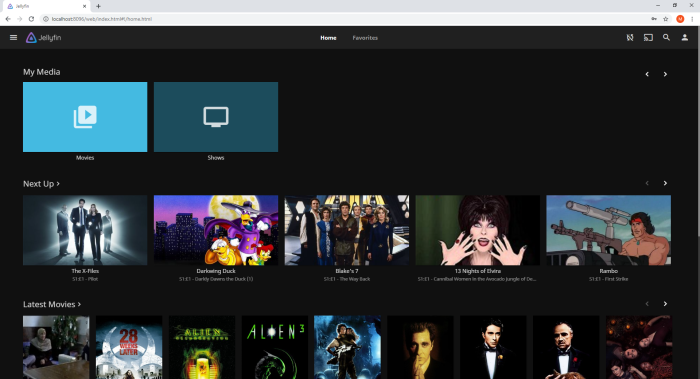
Task: Show next Latest Movies with right arrow
Action: point(665,304)
